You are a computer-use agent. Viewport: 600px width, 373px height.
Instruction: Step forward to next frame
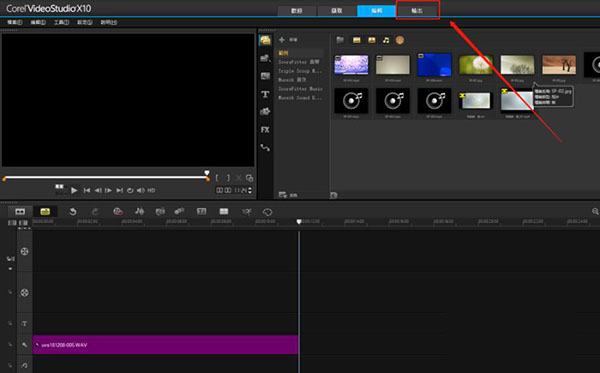pyautogui.click(x=109, y=190)
